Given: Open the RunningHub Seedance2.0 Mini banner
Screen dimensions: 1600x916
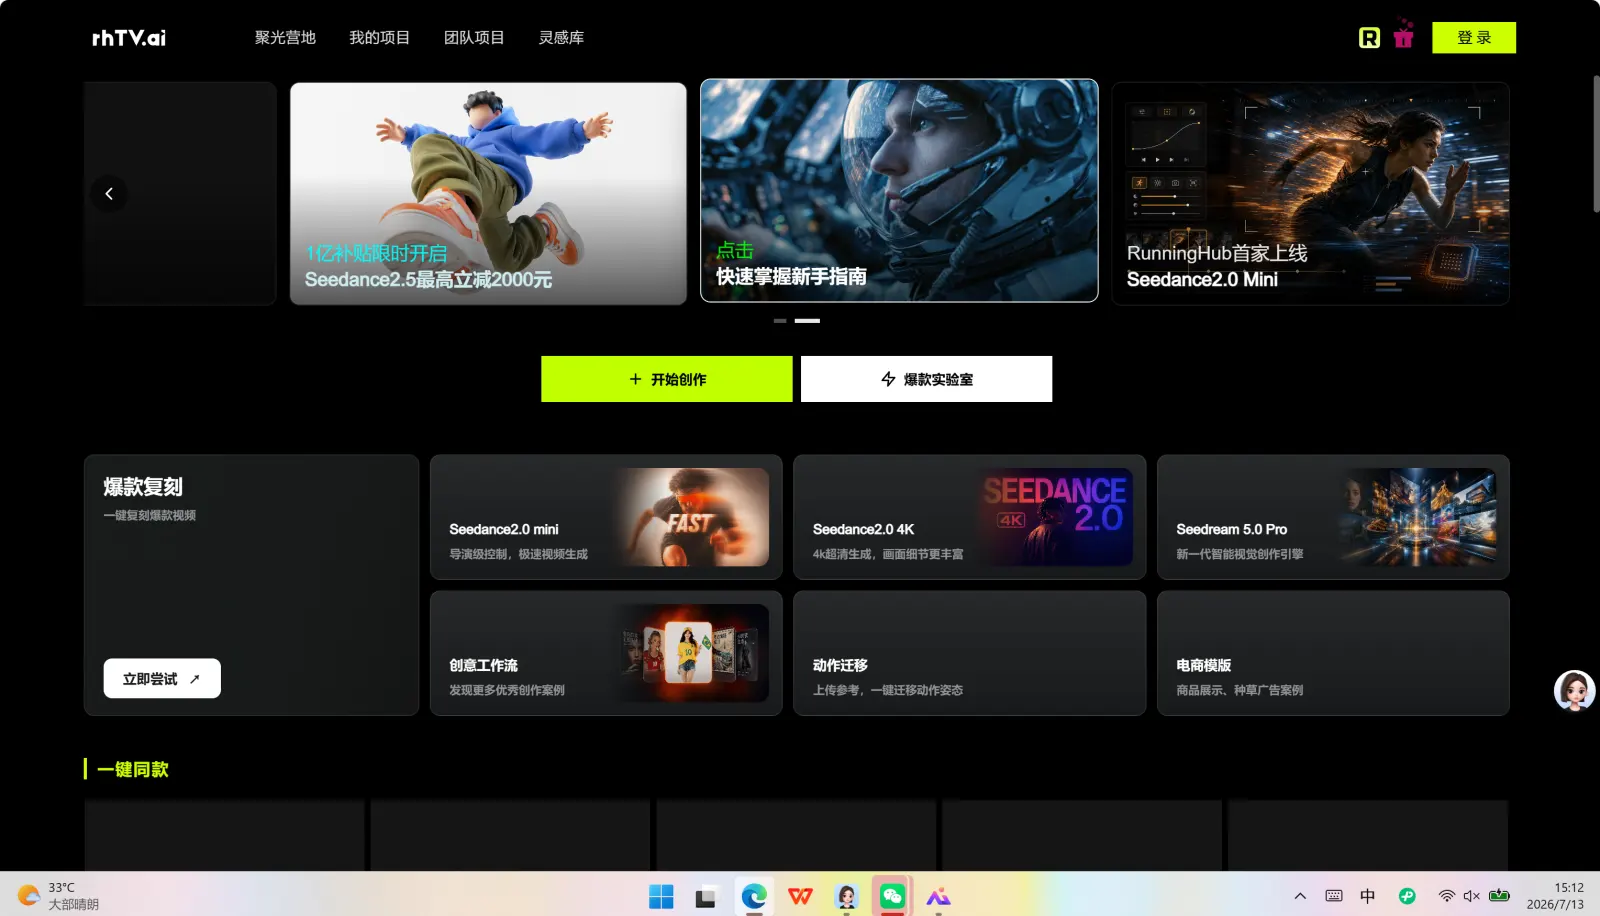Looking at the screenshot, I should coord(1311,193).
